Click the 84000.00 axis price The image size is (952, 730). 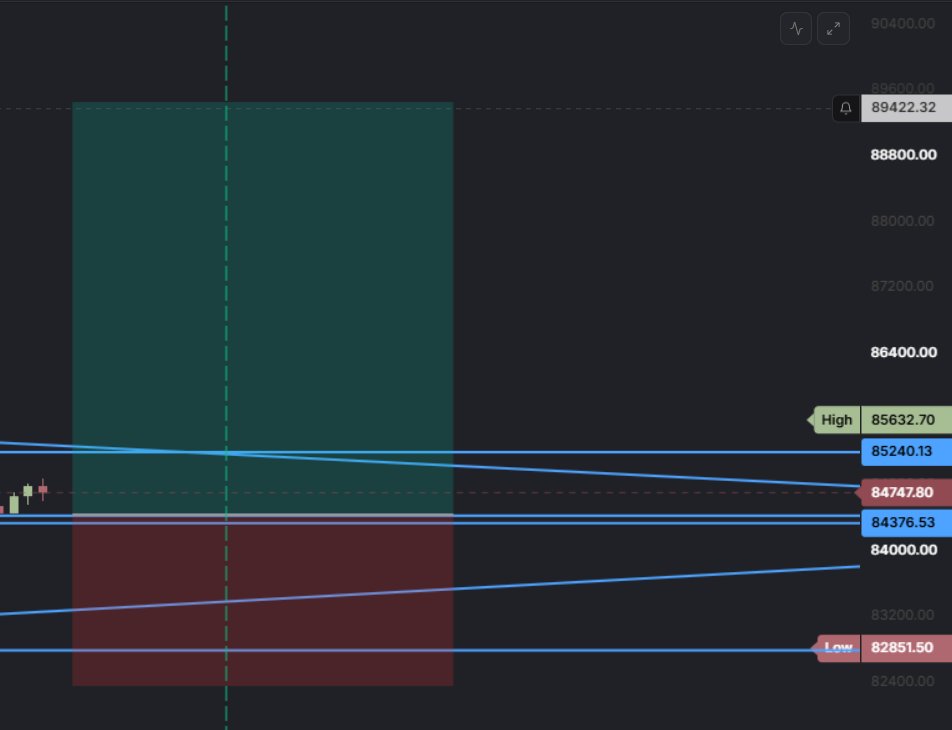[x=903, y=550]
